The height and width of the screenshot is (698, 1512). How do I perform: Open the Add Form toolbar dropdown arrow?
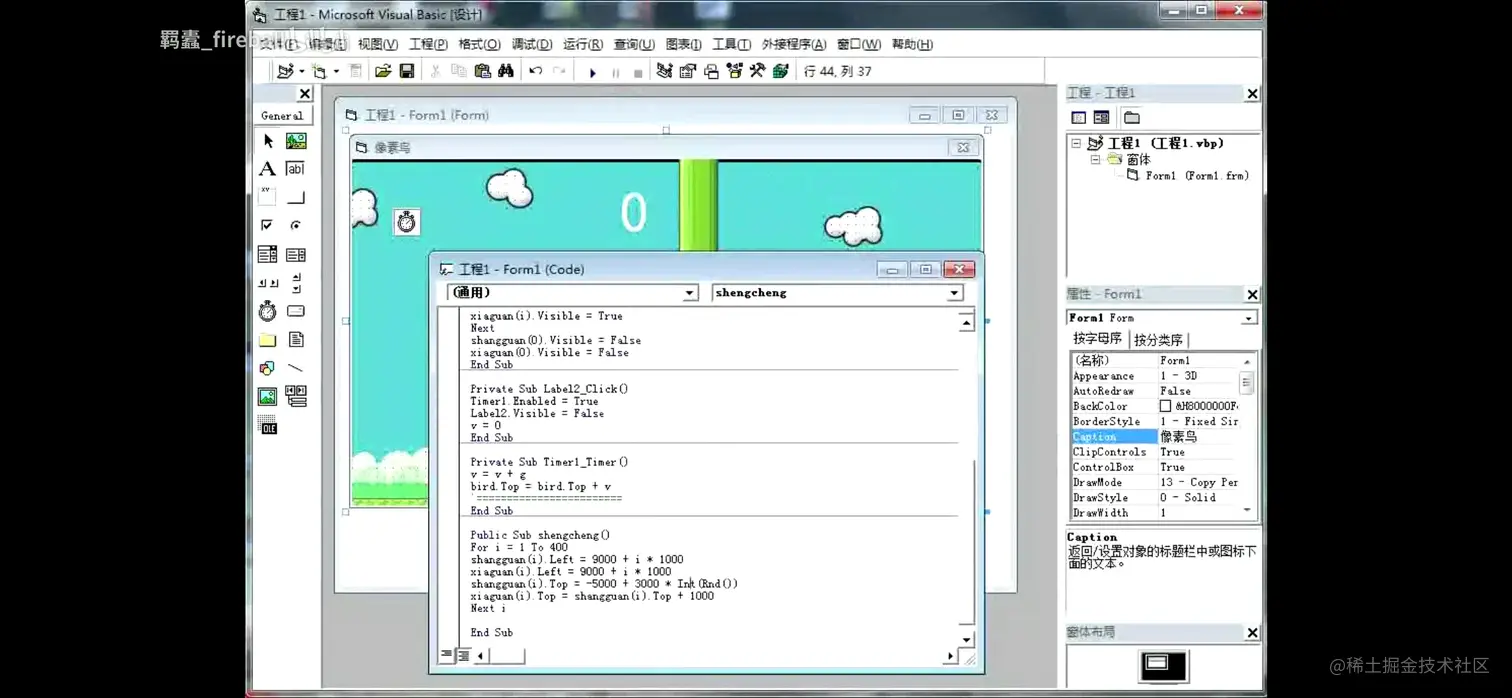point(336,71)
